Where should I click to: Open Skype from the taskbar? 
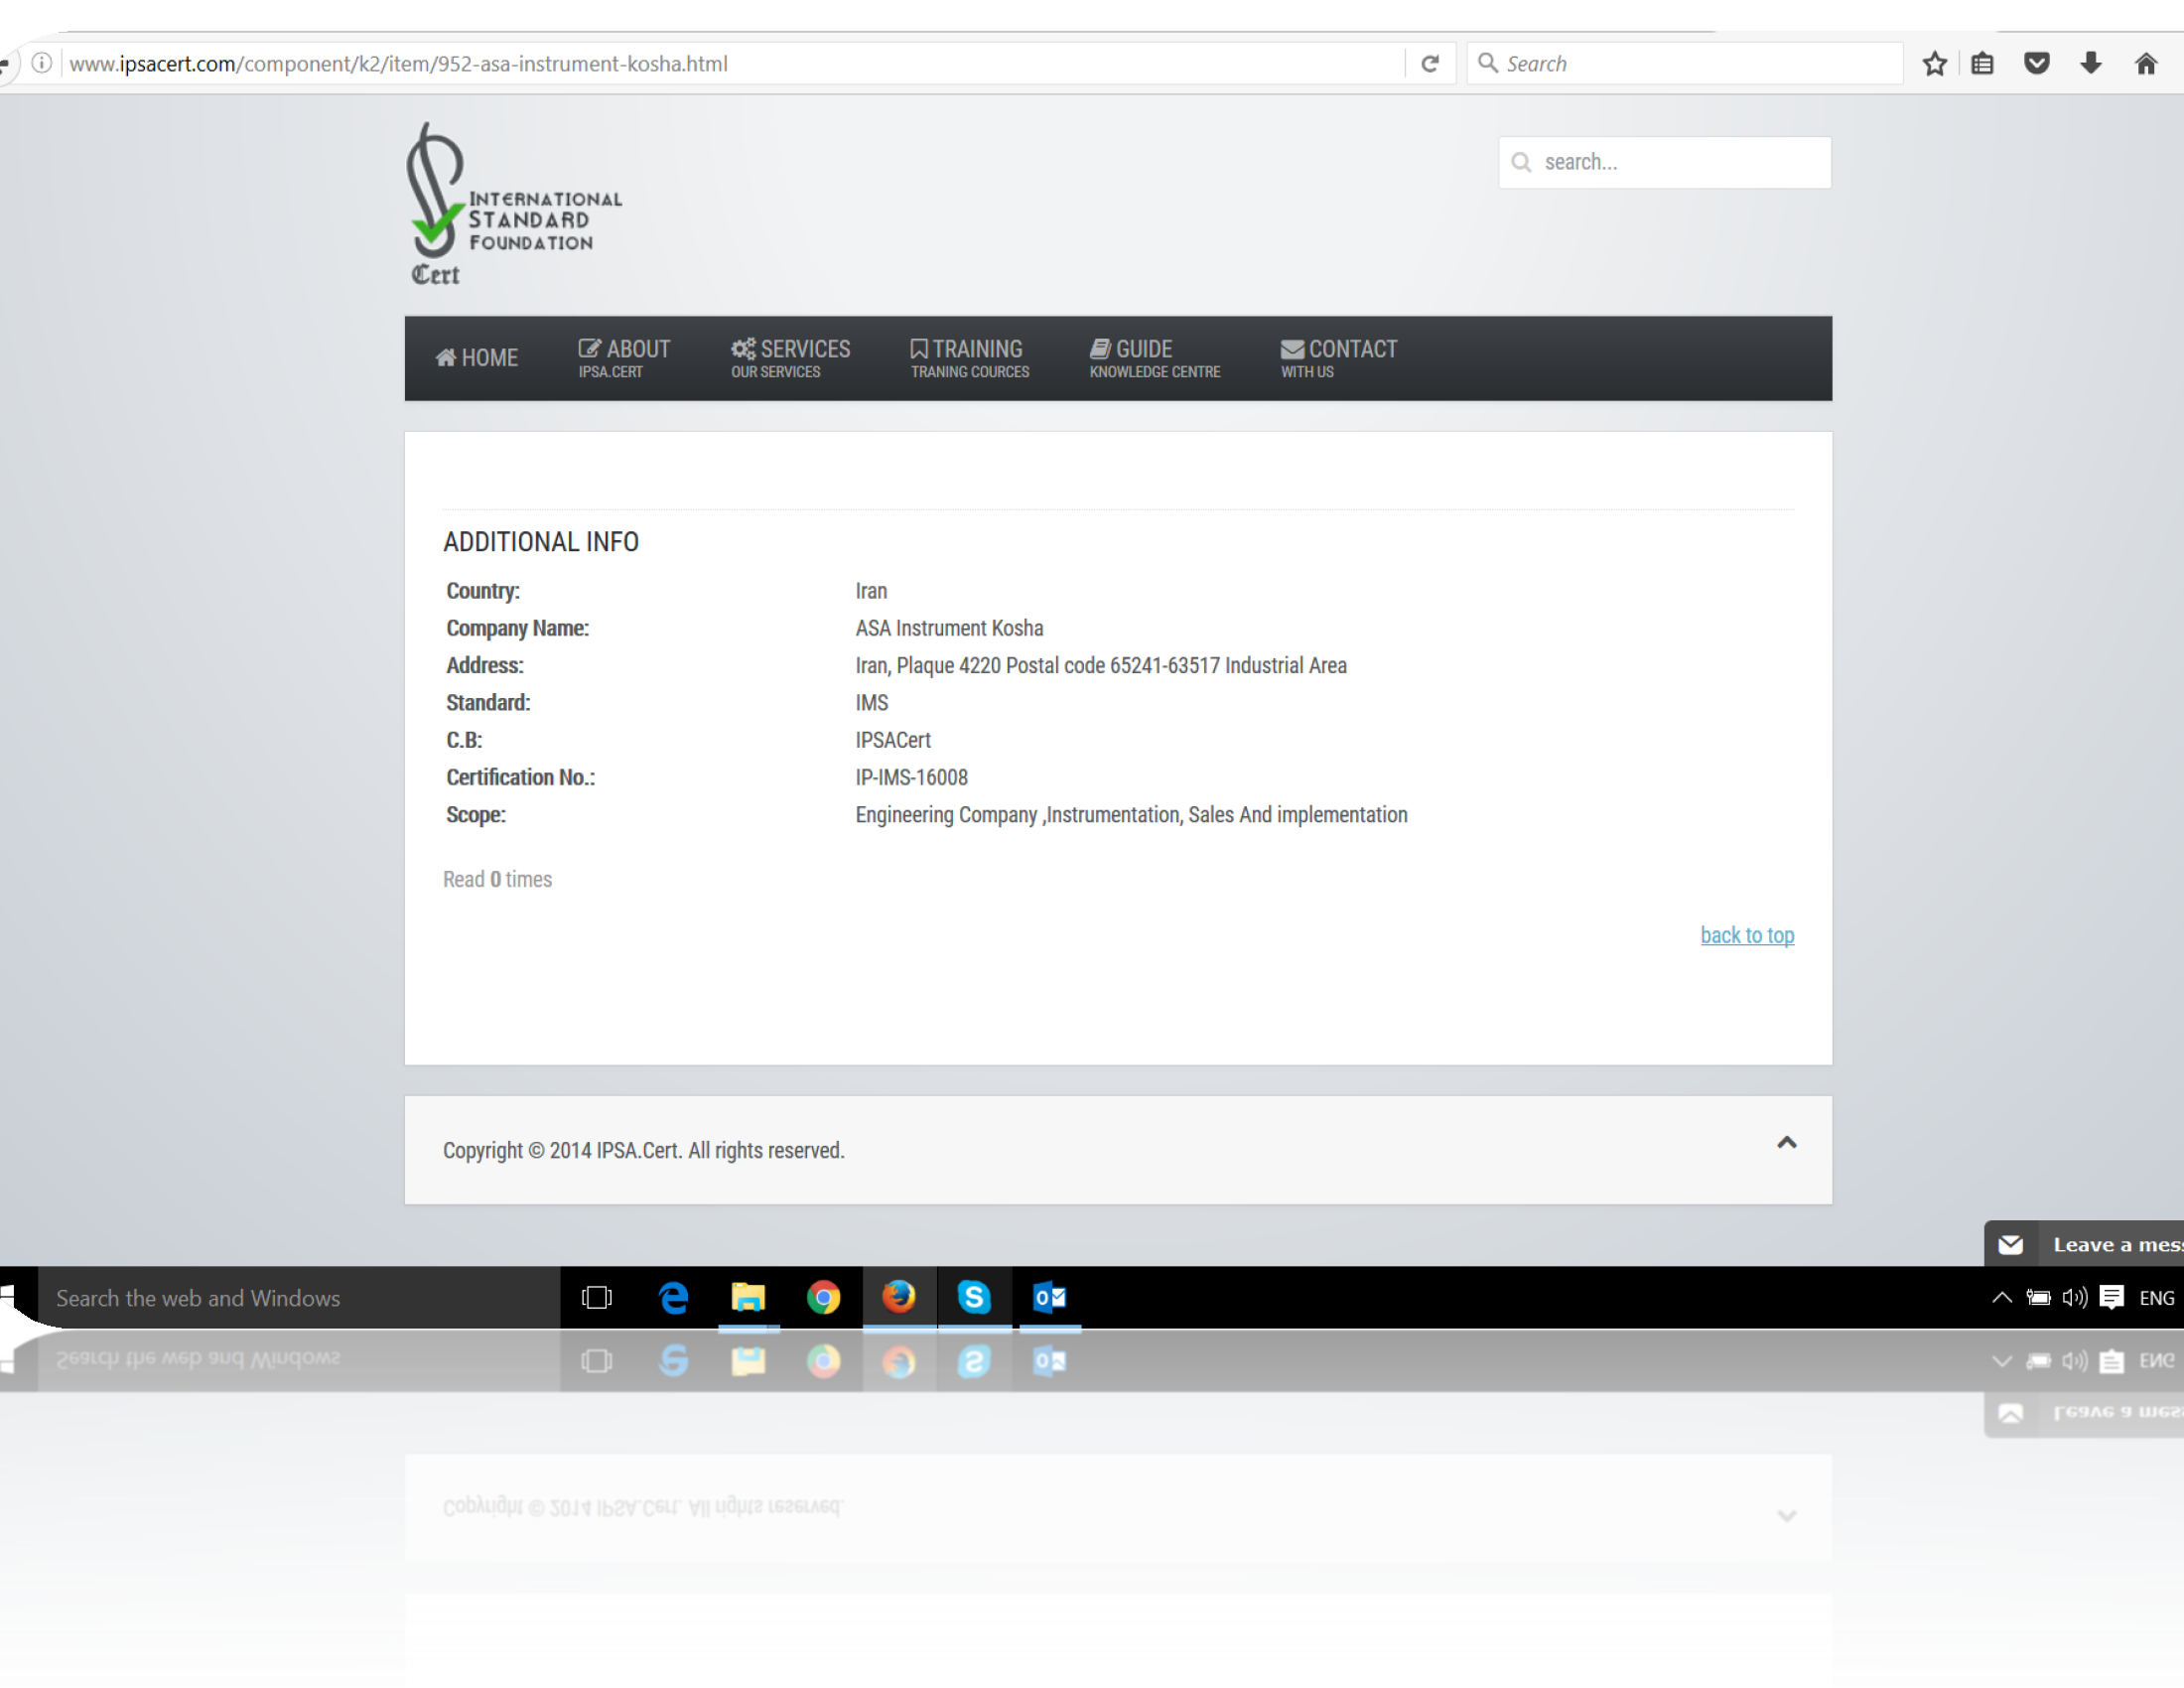point(974,1297)
